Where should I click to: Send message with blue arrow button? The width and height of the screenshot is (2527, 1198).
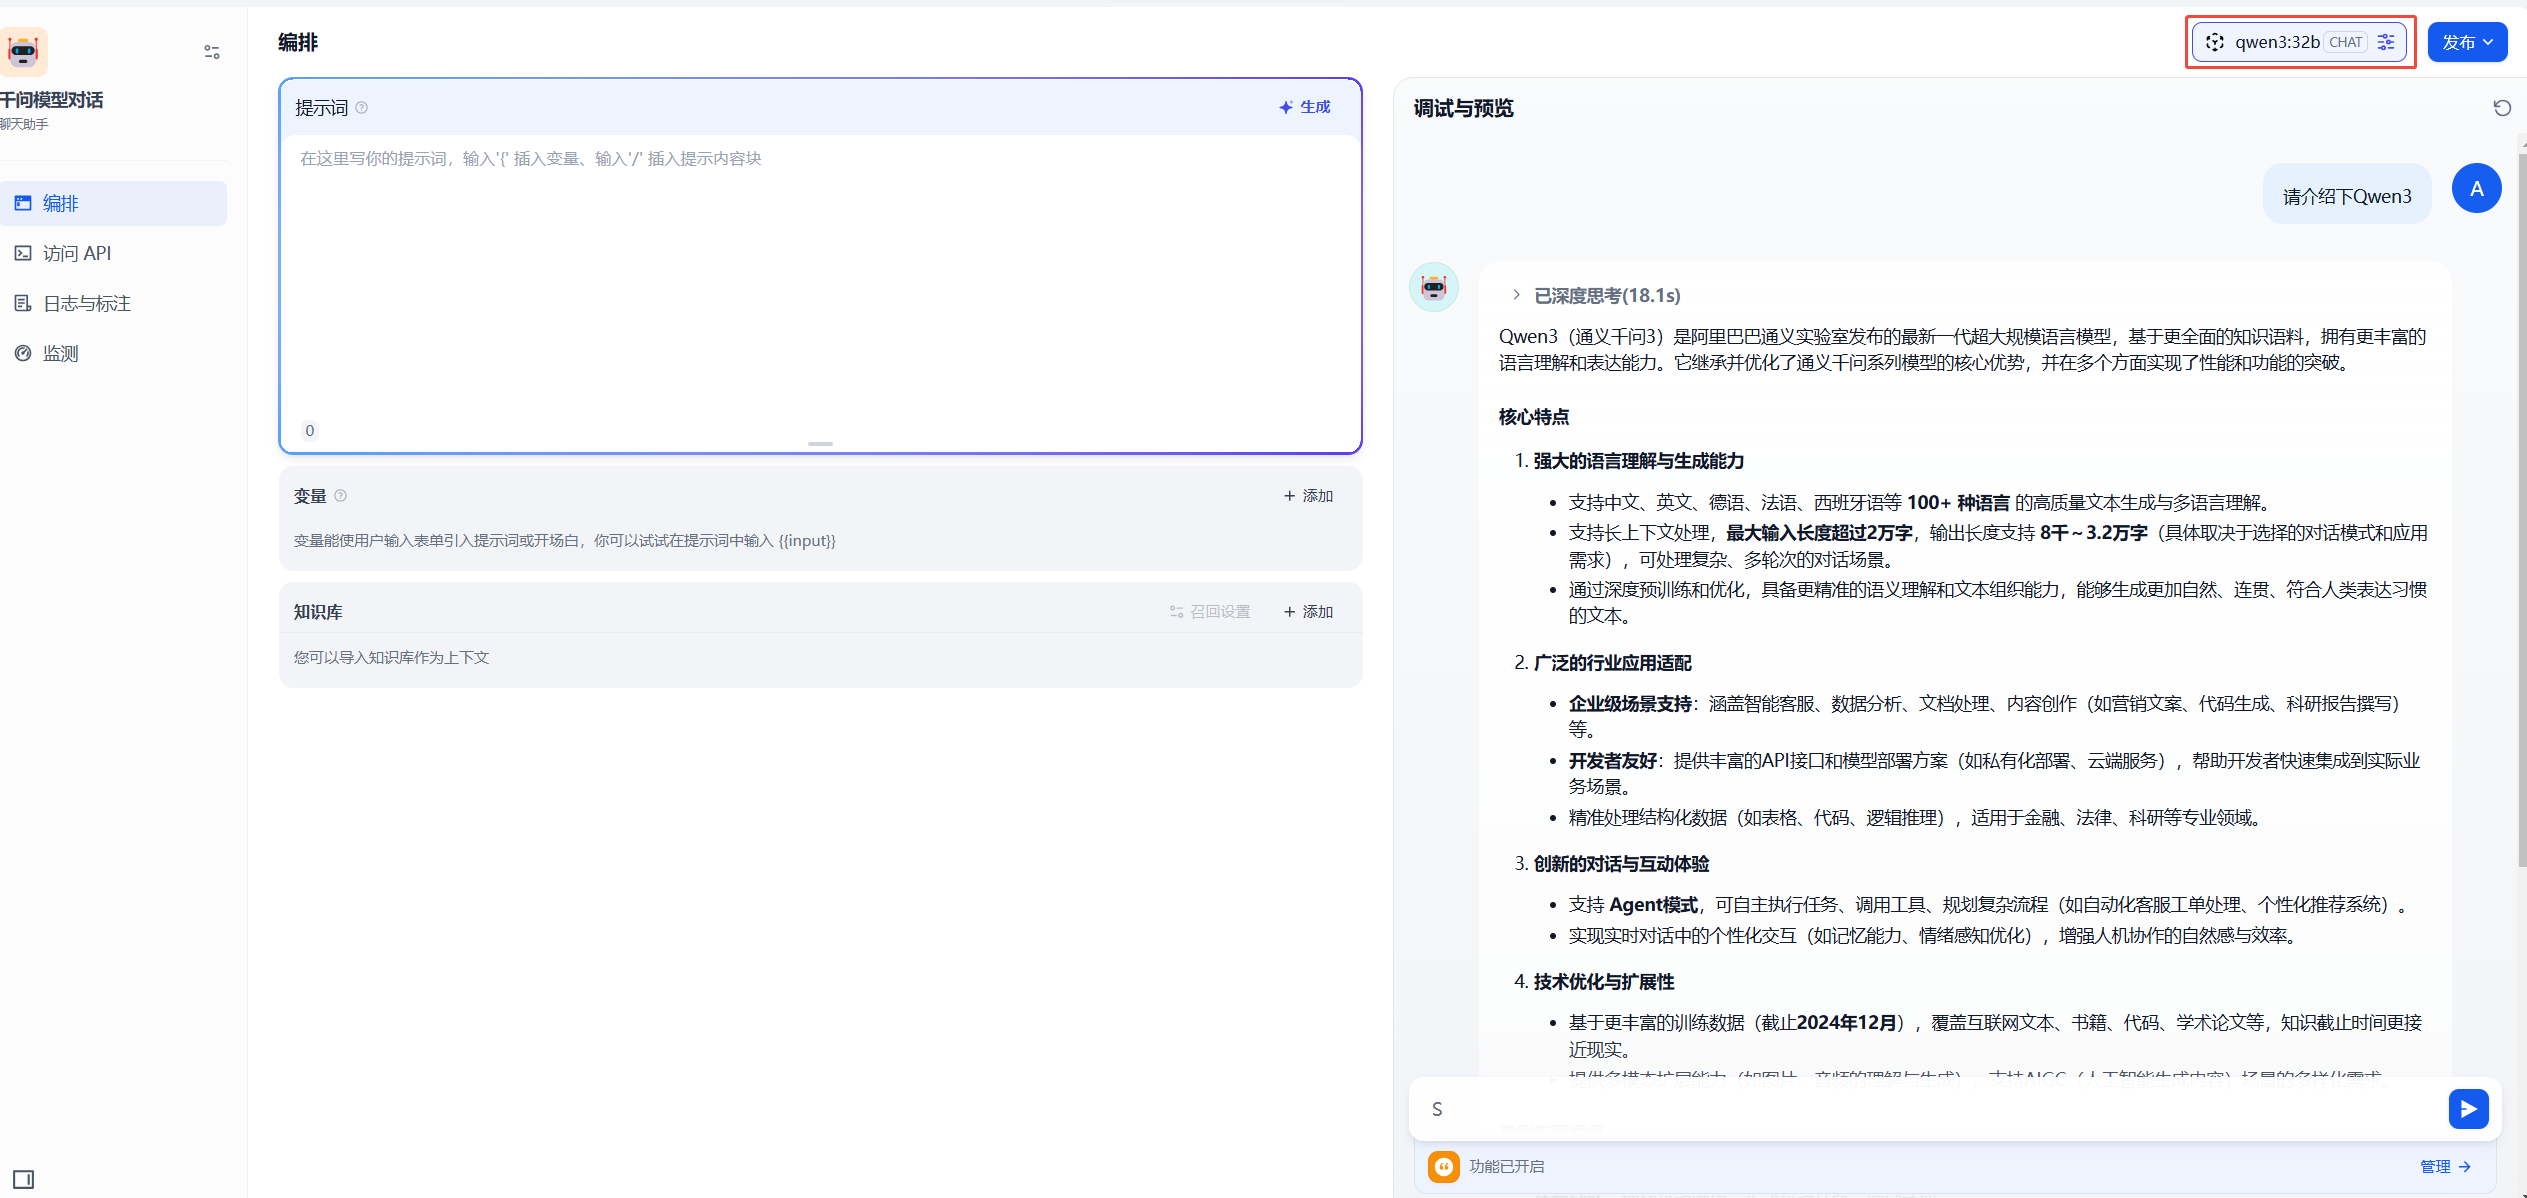[x=2468, y=1109]
